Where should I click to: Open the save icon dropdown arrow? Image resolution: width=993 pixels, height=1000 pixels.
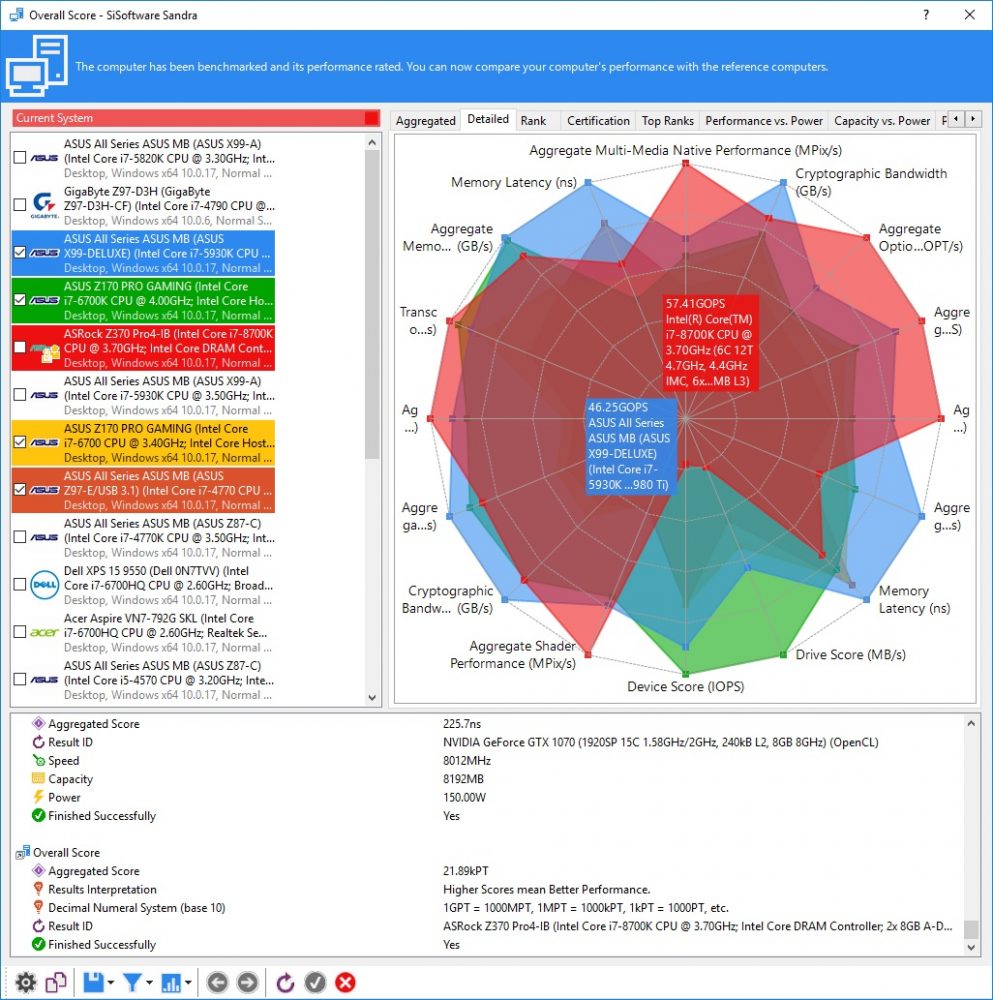tap(110, 983)
